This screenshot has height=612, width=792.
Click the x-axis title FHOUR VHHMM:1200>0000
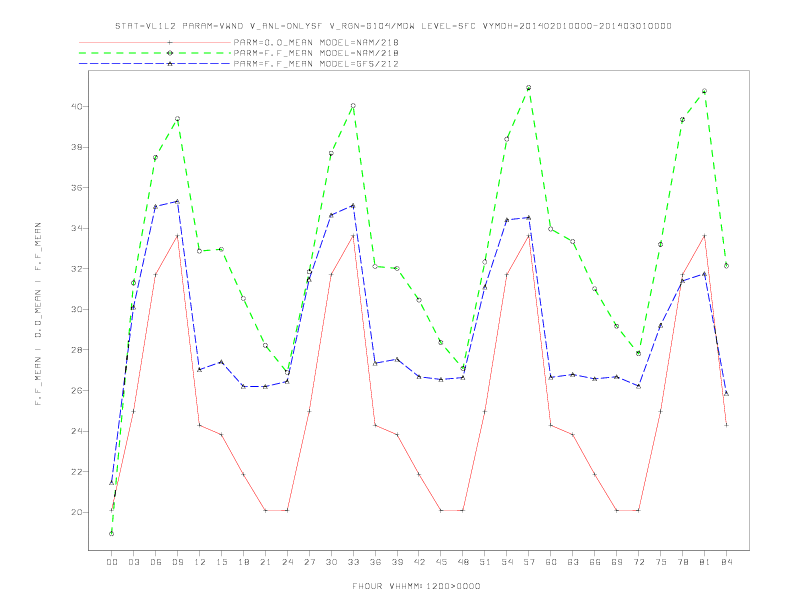(x=416, y=586)
